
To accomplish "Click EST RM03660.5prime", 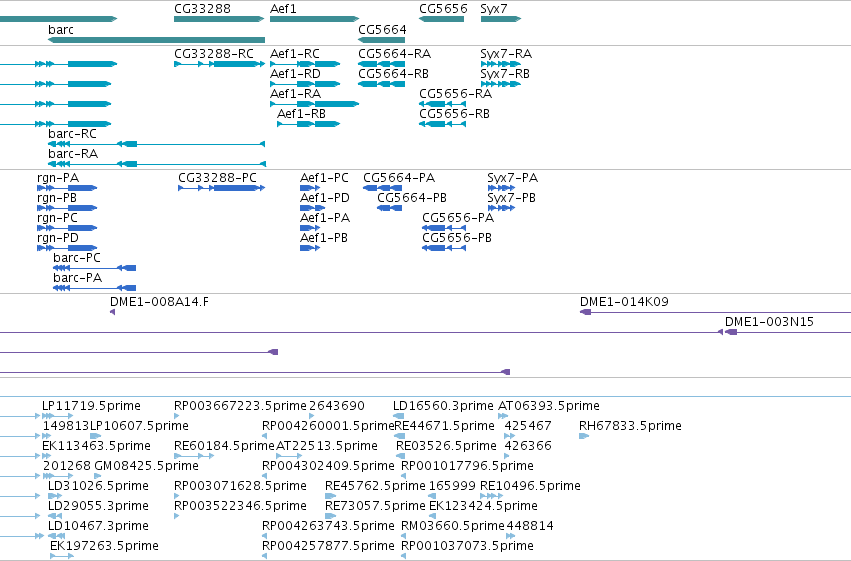I will tap(453, 526).
